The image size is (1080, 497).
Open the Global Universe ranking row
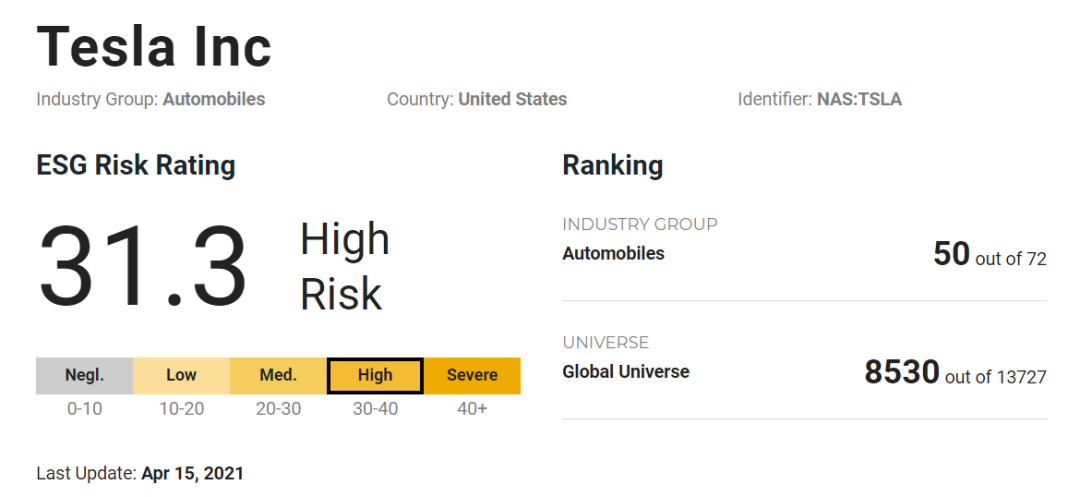tap(626, 372)
